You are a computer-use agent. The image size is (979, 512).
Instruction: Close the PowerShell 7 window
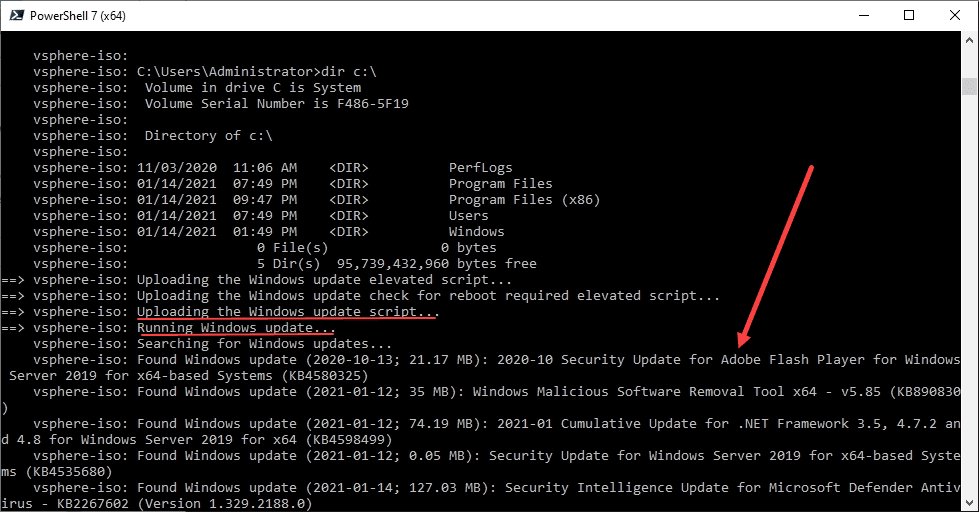tap(955, 15)
